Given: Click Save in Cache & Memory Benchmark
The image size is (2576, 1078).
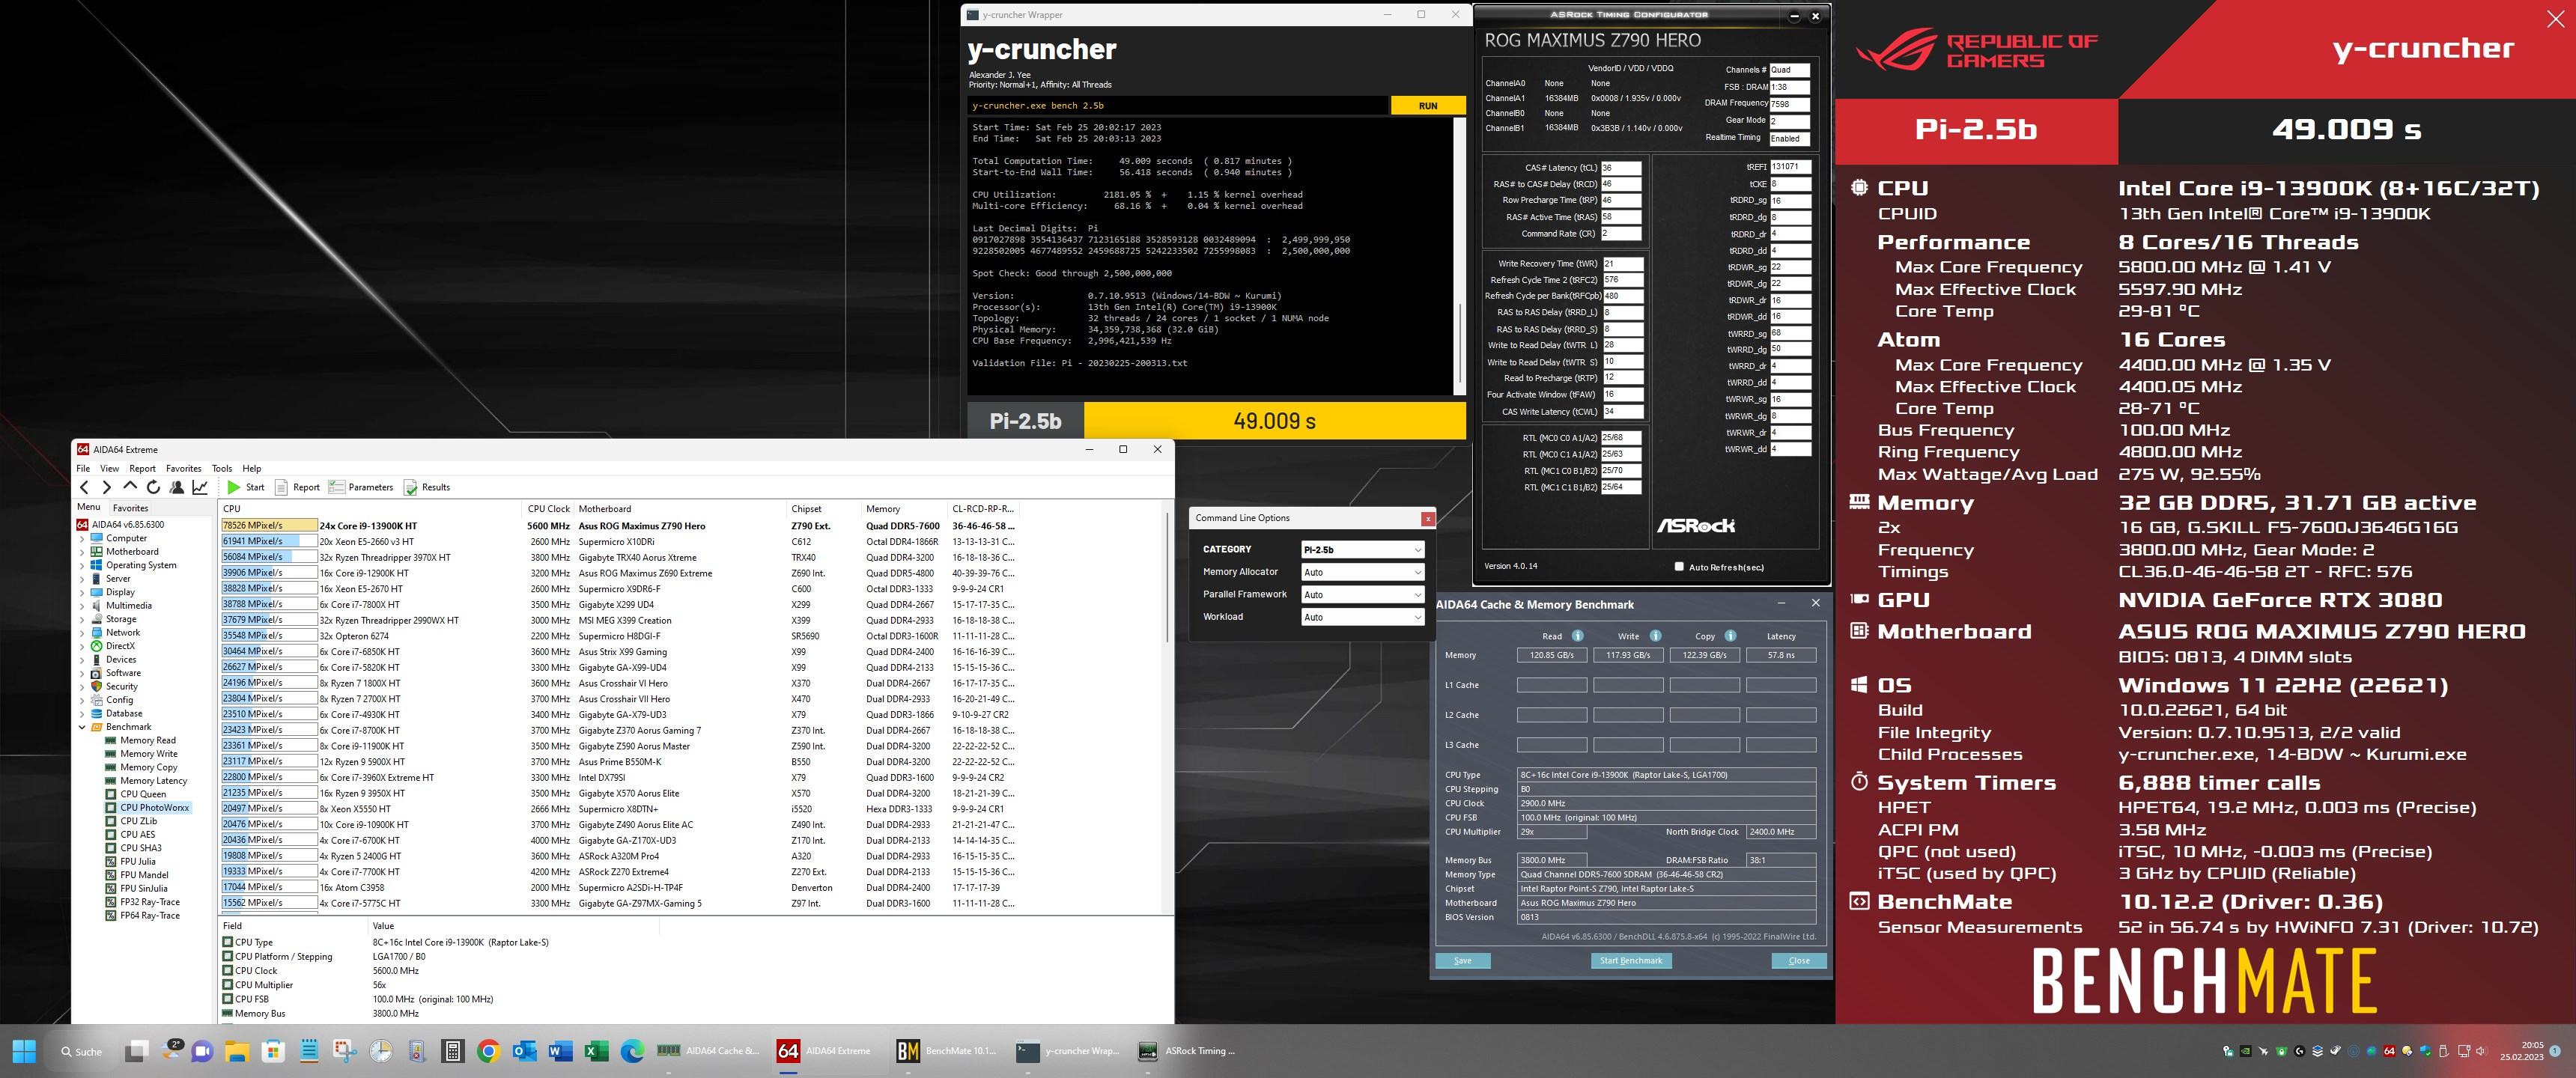Looking at the screenshot, I should pos(1463,960).
